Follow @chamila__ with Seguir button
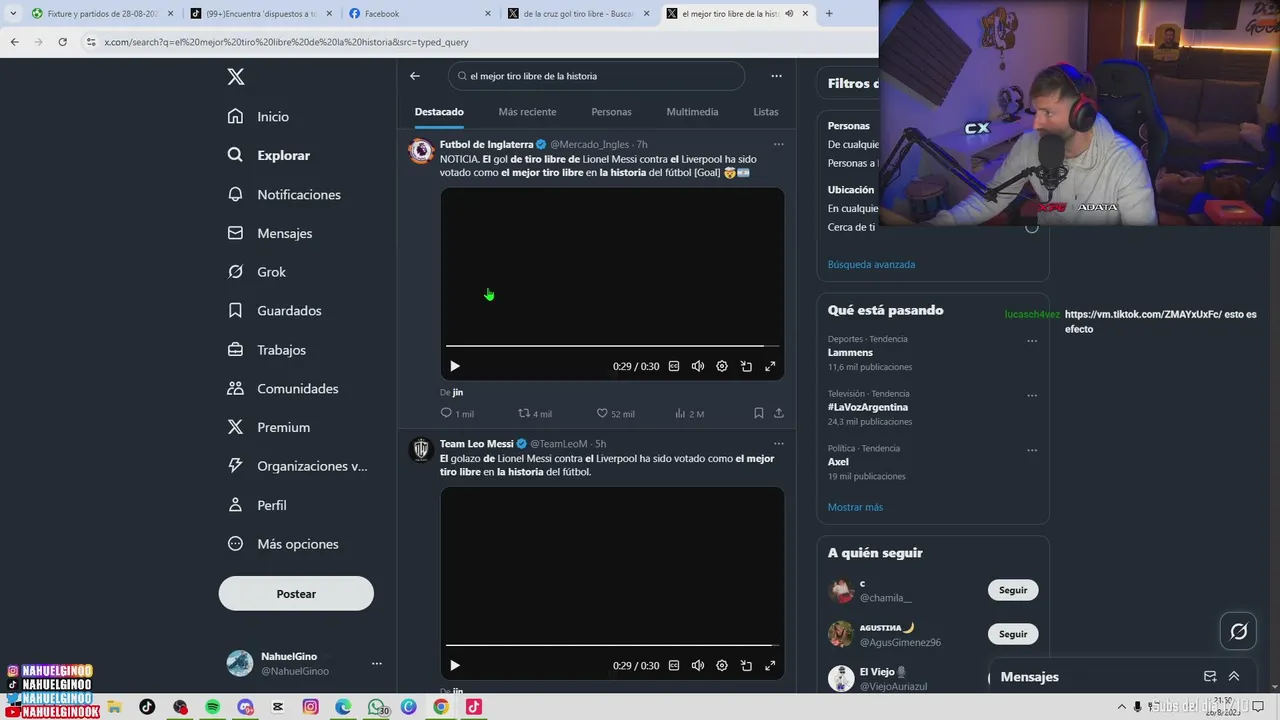Image resolution: width=1280 pixels, height=720 pixels. click(1013, 590)
